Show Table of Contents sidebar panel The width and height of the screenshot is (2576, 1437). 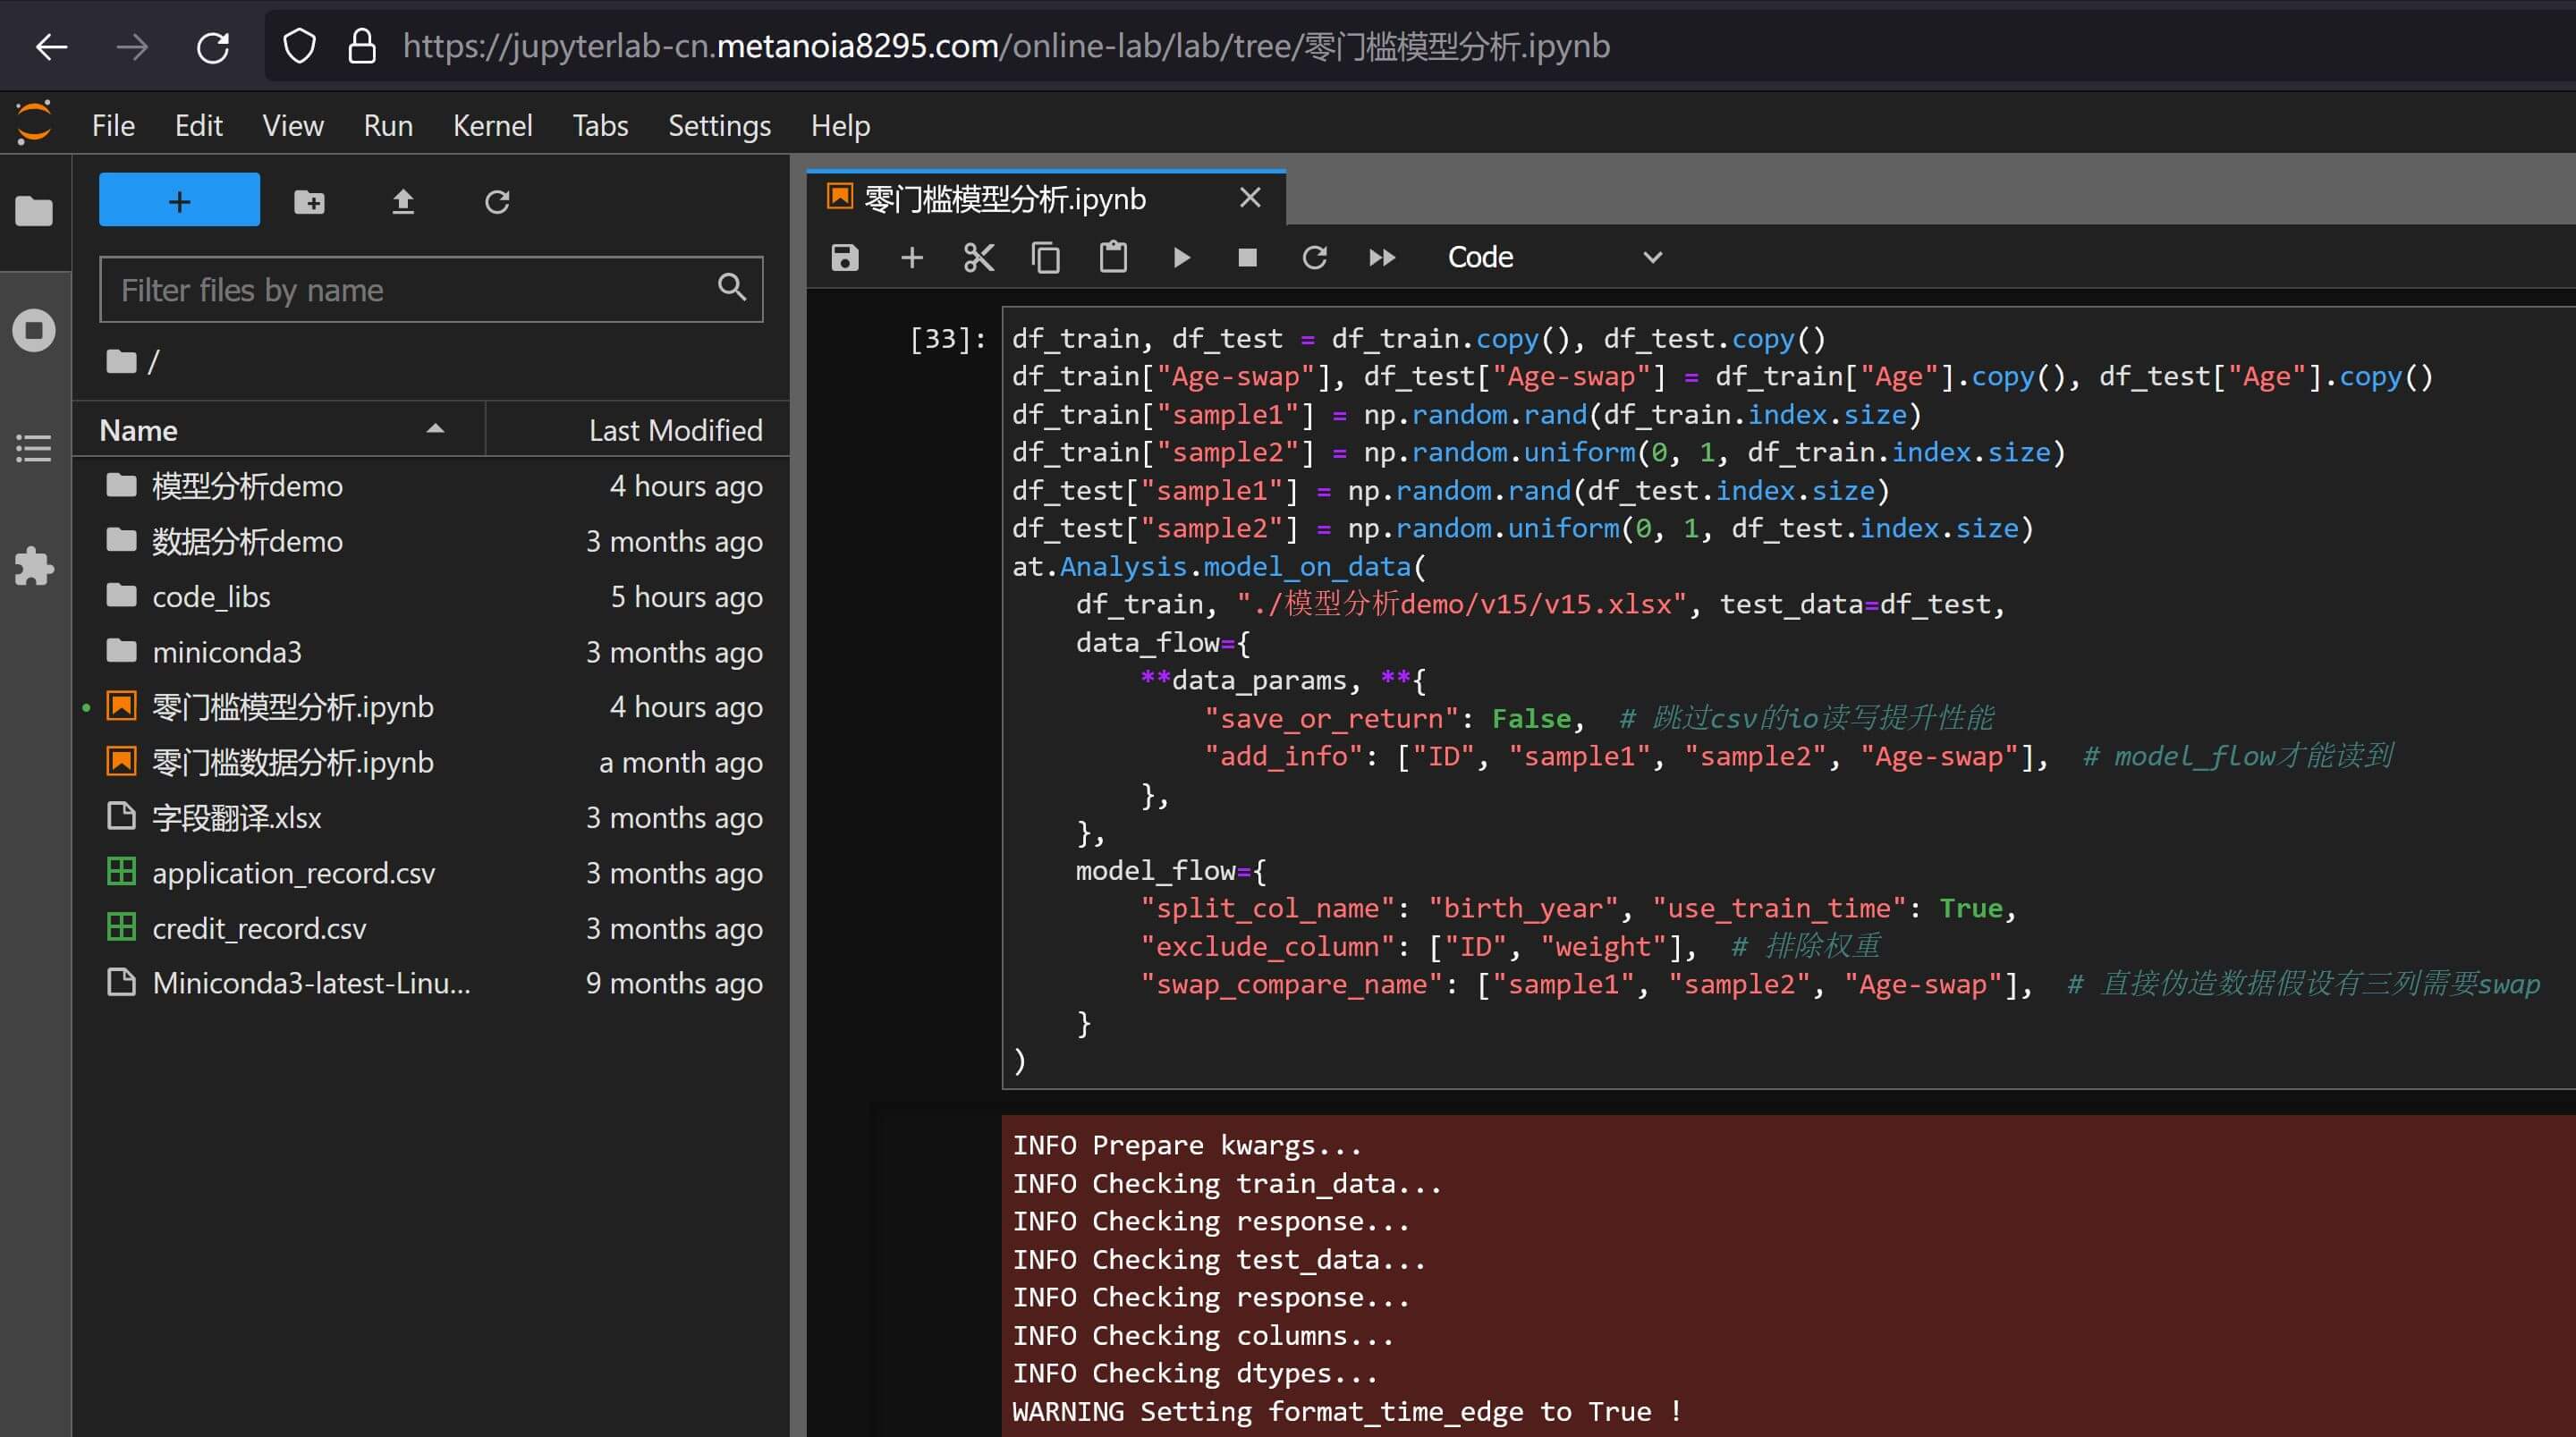(x=34, y=448)
